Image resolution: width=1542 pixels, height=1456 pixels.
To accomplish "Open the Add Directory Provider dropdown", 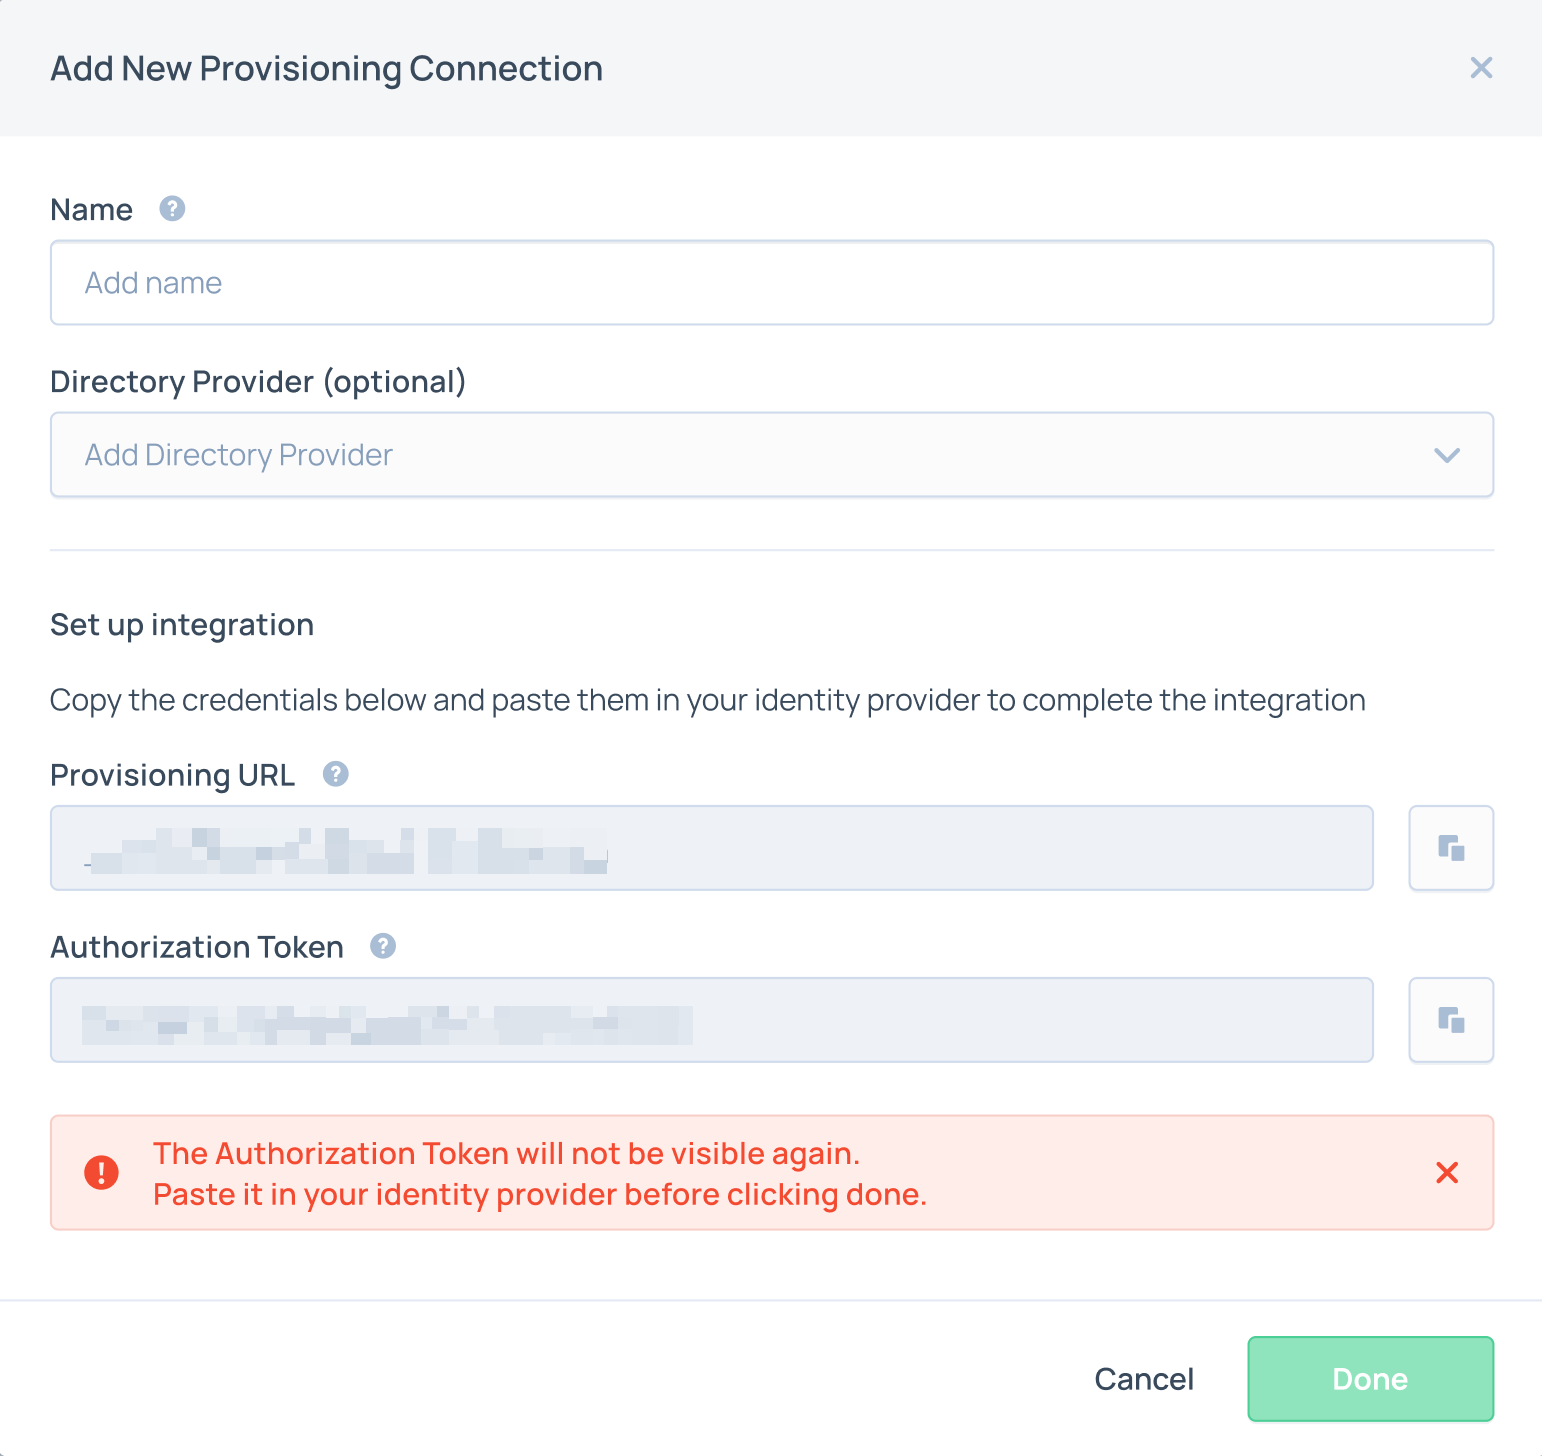I will pyautogui.click(x=772, y=455).
